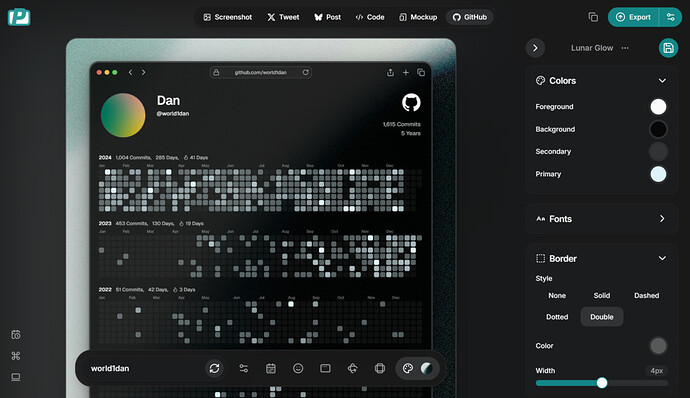The image size is (690, 398).
Task: Open the Primary color swatch
Action: coord(658,174)
